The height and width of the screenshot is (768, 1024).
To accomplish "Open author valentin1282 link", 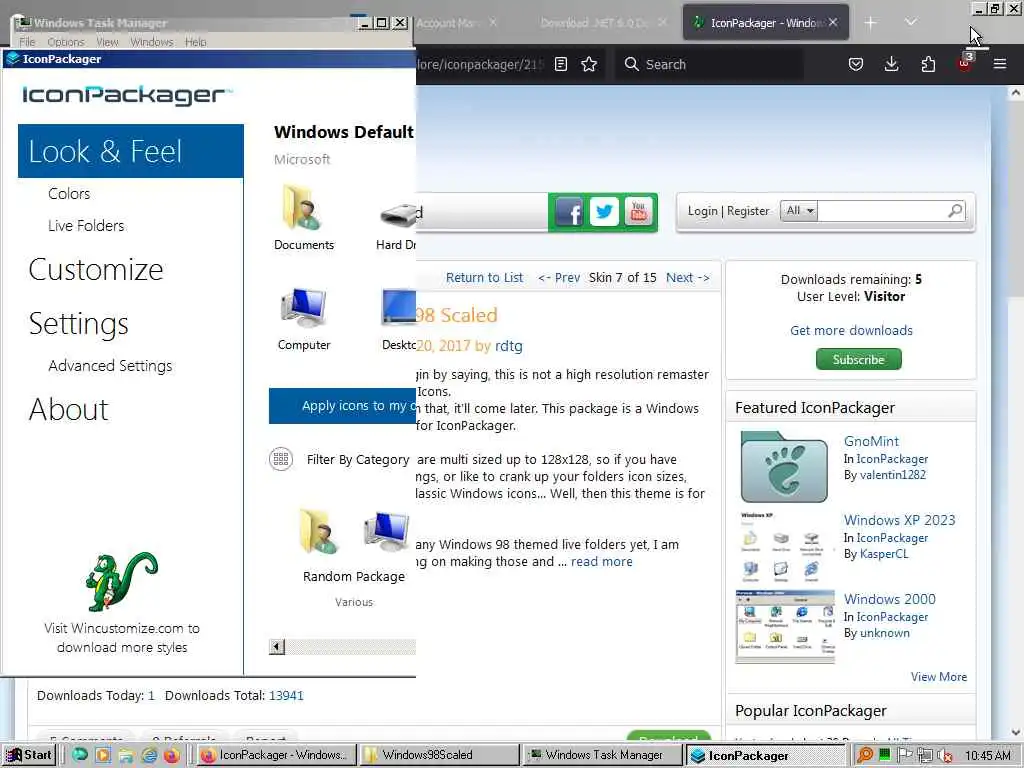I will (x=893, y=475).
